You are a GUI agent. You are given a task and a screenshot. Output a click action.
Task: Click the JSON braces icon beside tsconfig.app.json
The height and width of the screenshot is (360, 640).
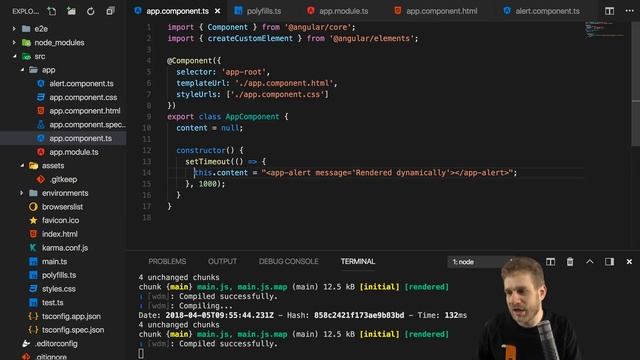tap(33, 316)
